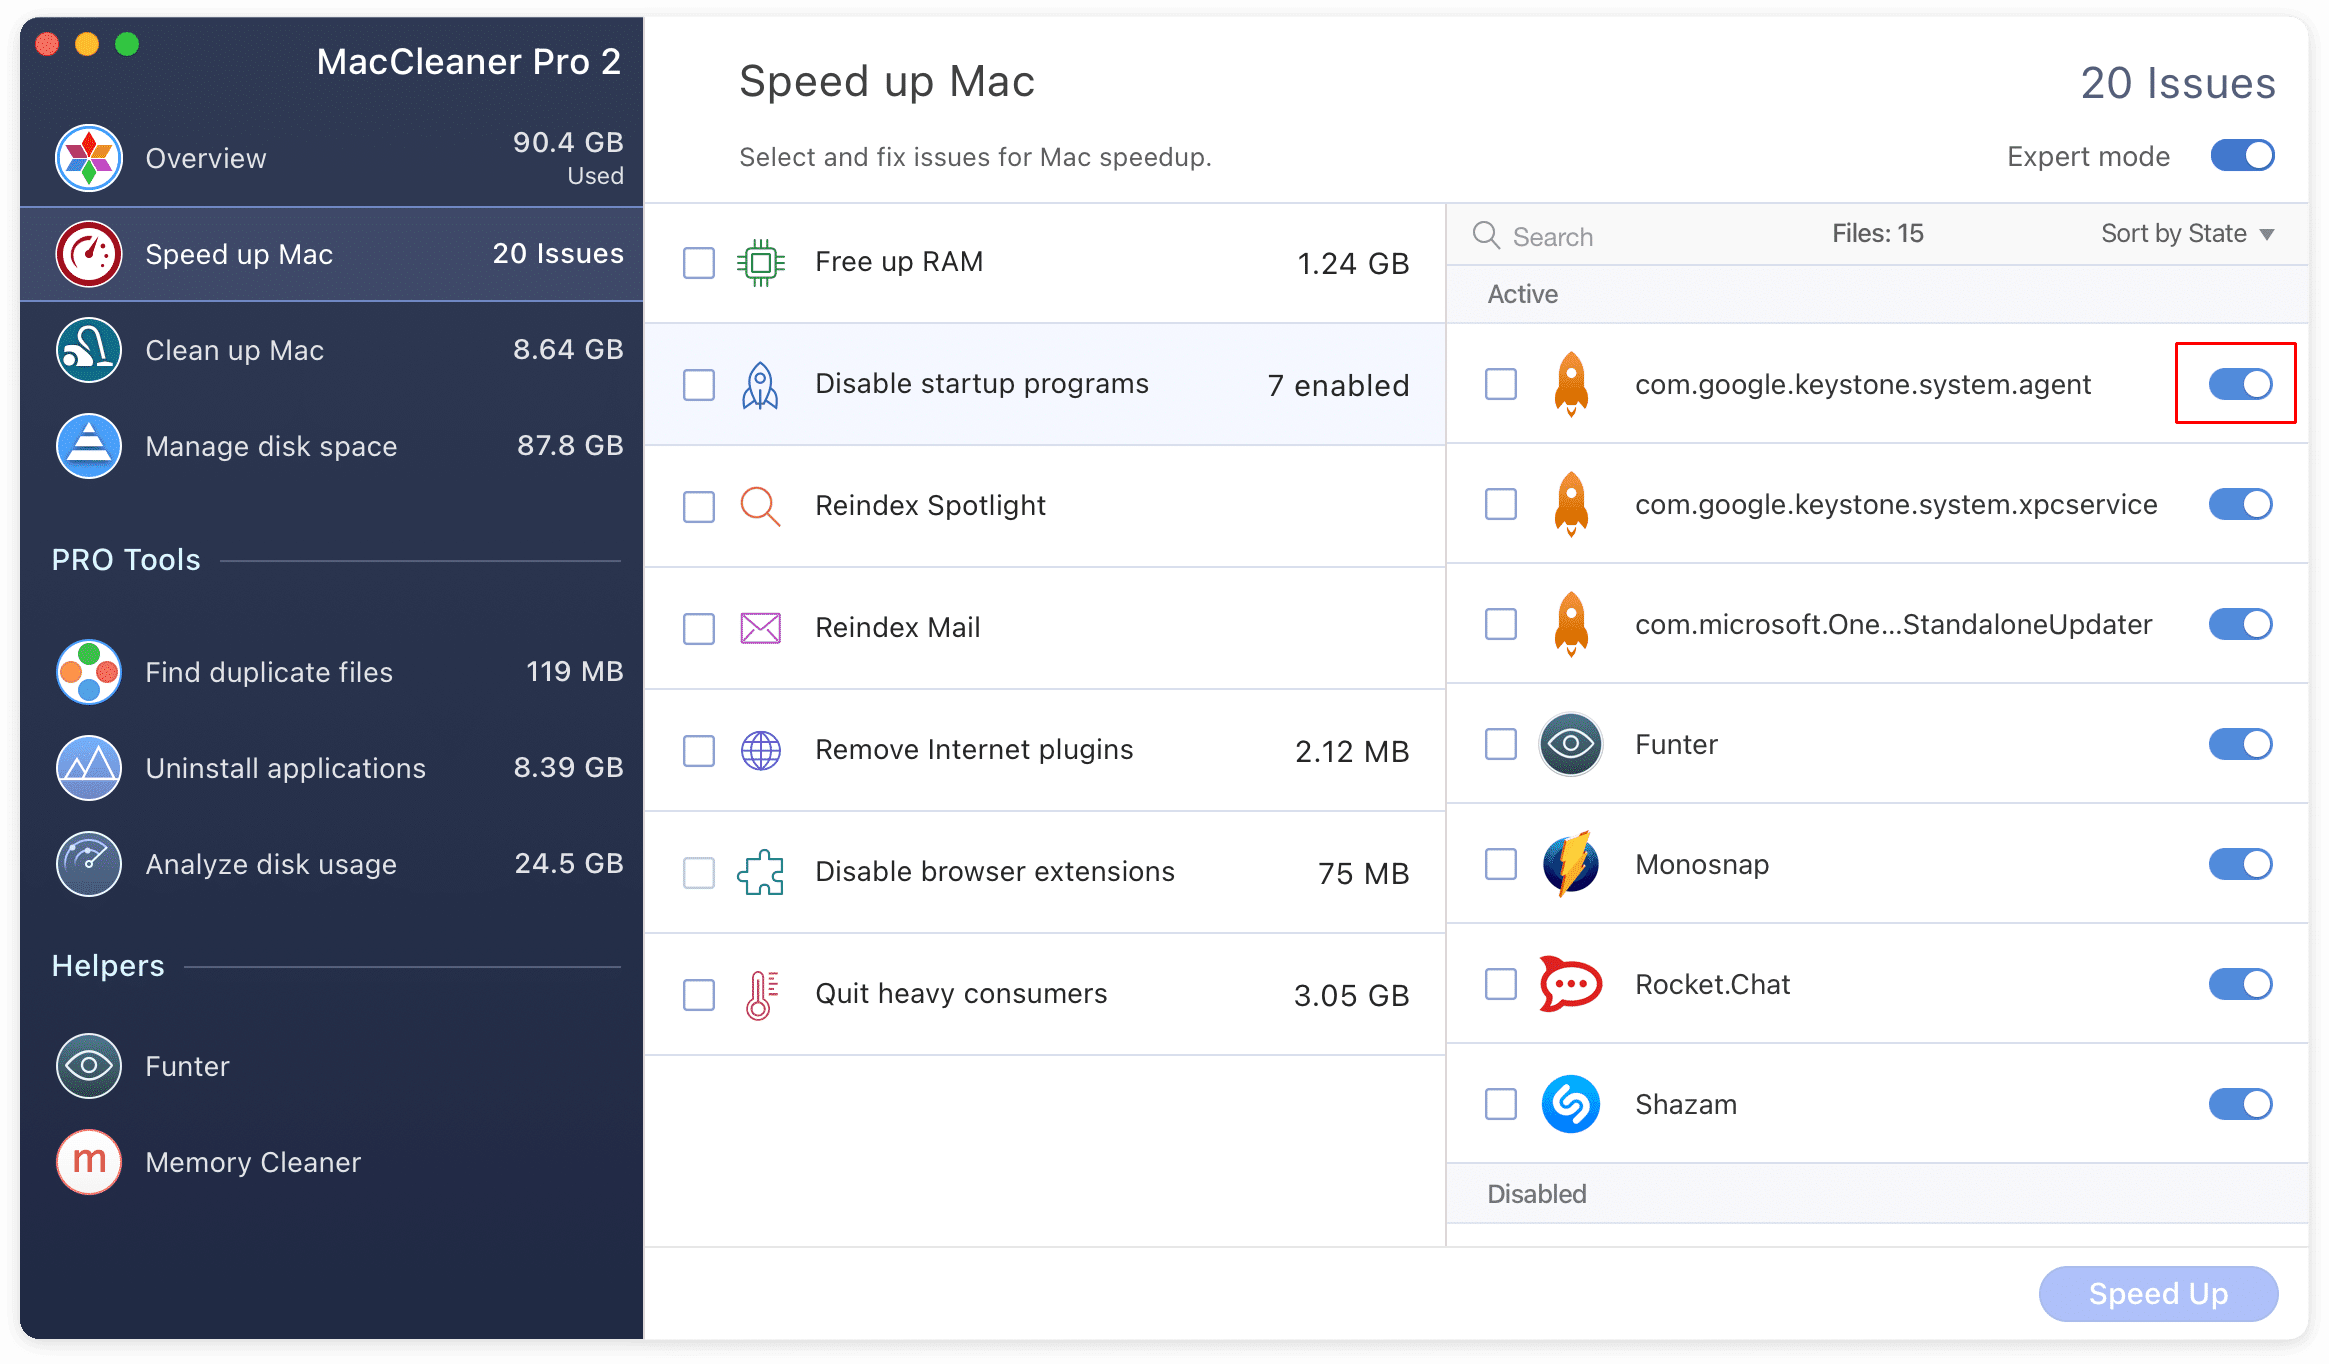Click the Analyze disk usage radar icon

pos(89,864)
